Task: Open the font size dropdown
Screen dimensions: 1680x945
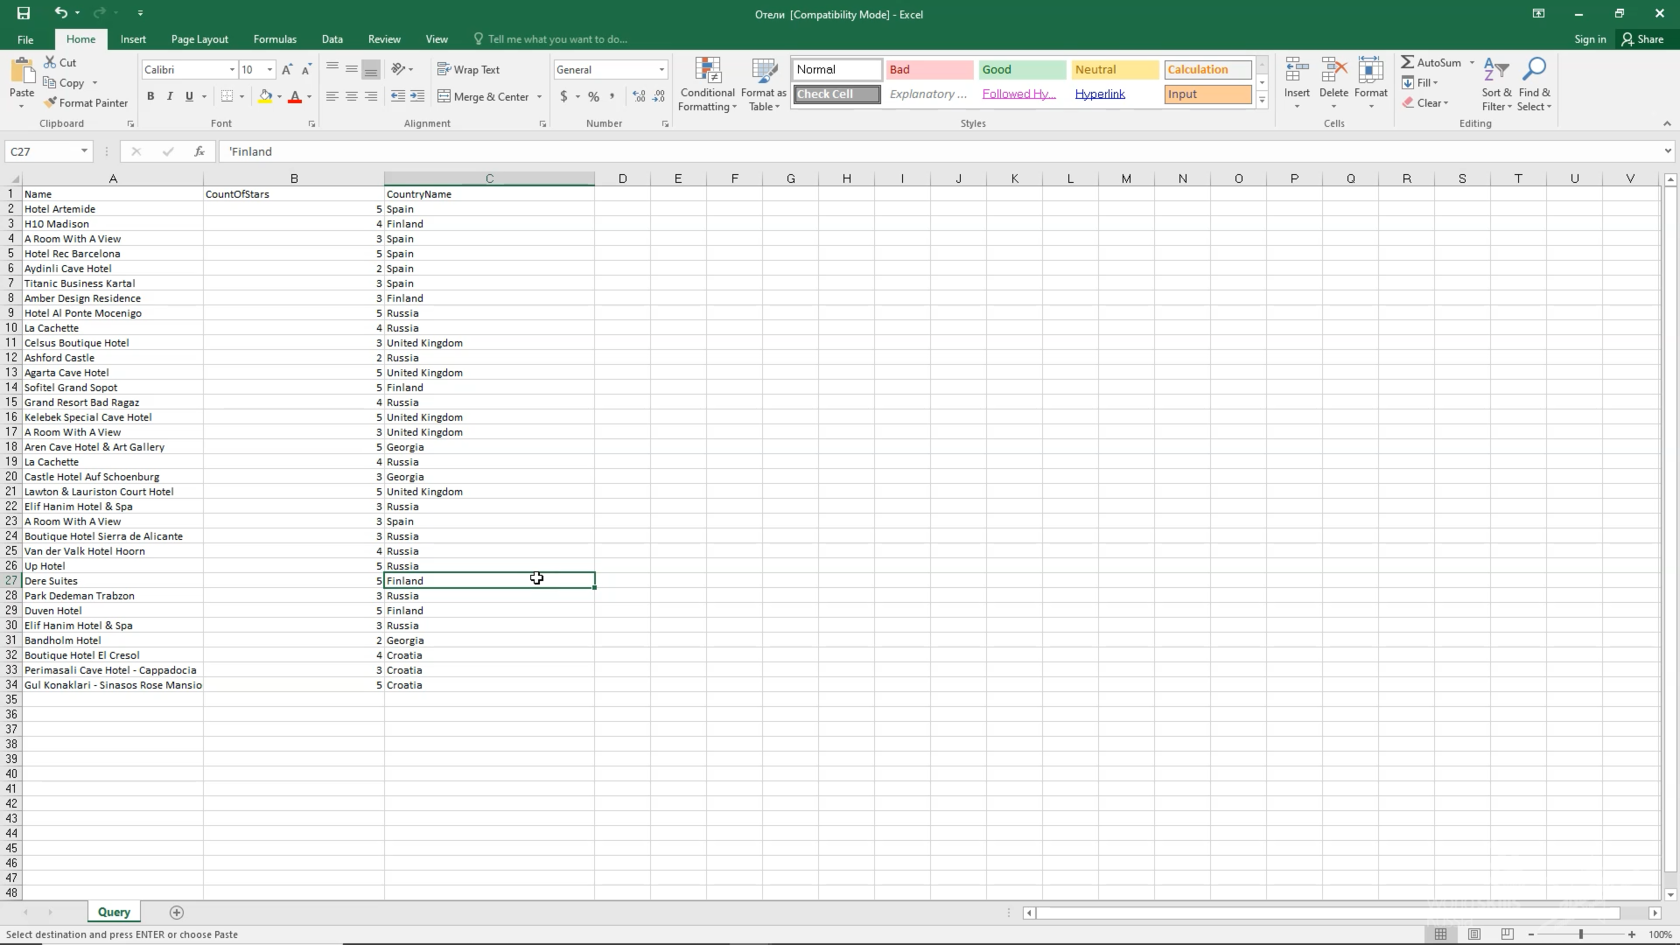Action: [269, 70]
